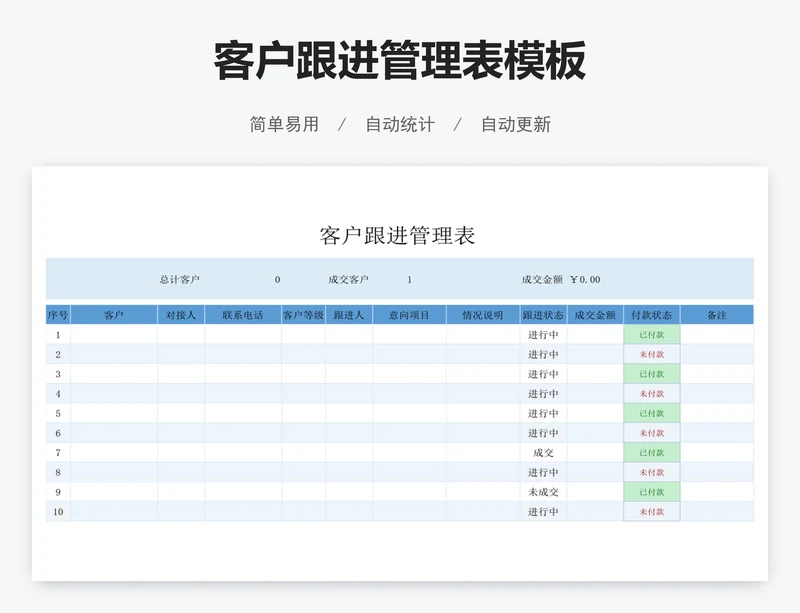Screen dimensions: 800x613
Task: Click the 客户跟进管理表 sheet title
Action: click(397, 236)
